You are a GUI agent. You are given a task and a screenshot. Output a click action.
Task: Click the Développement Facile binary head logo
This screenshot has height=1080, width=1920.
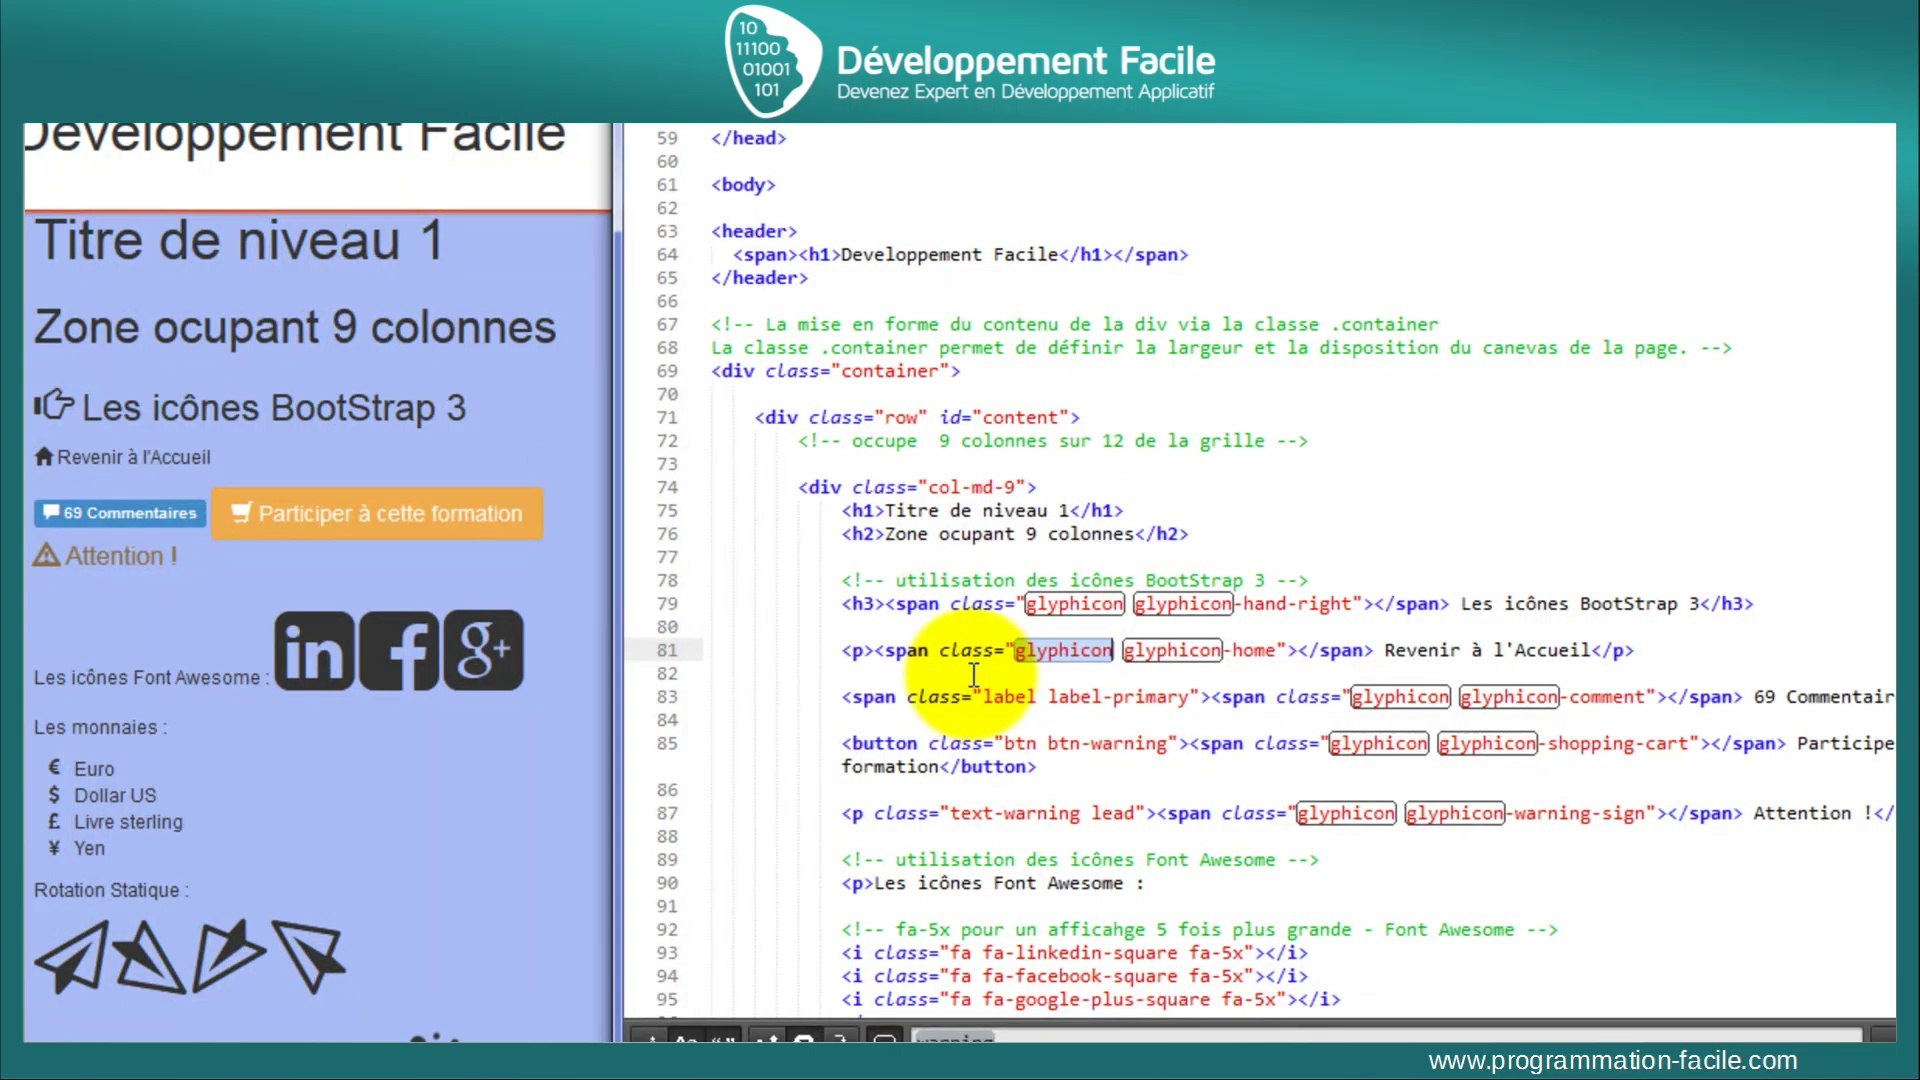[x=772, y=62]
